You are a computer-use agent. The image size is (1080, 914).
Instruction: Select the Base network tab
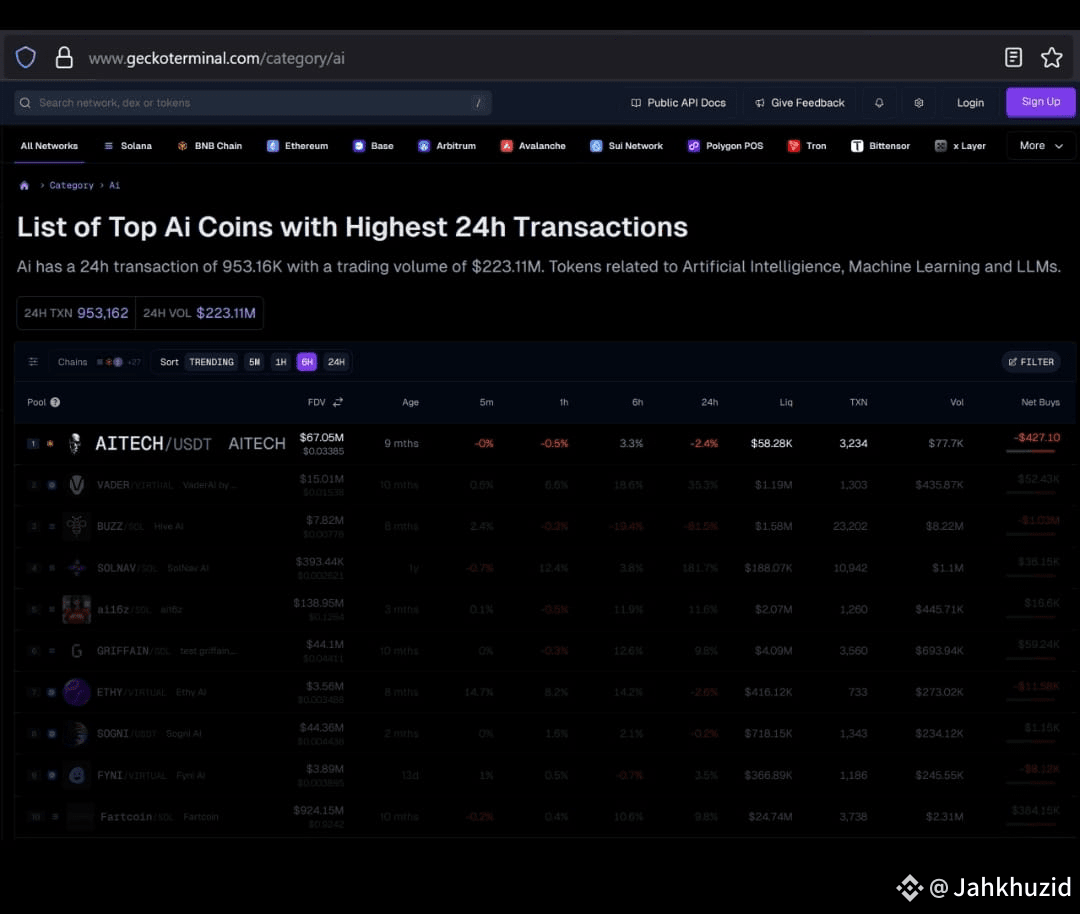pyautogui.click(x=373, y=146)
